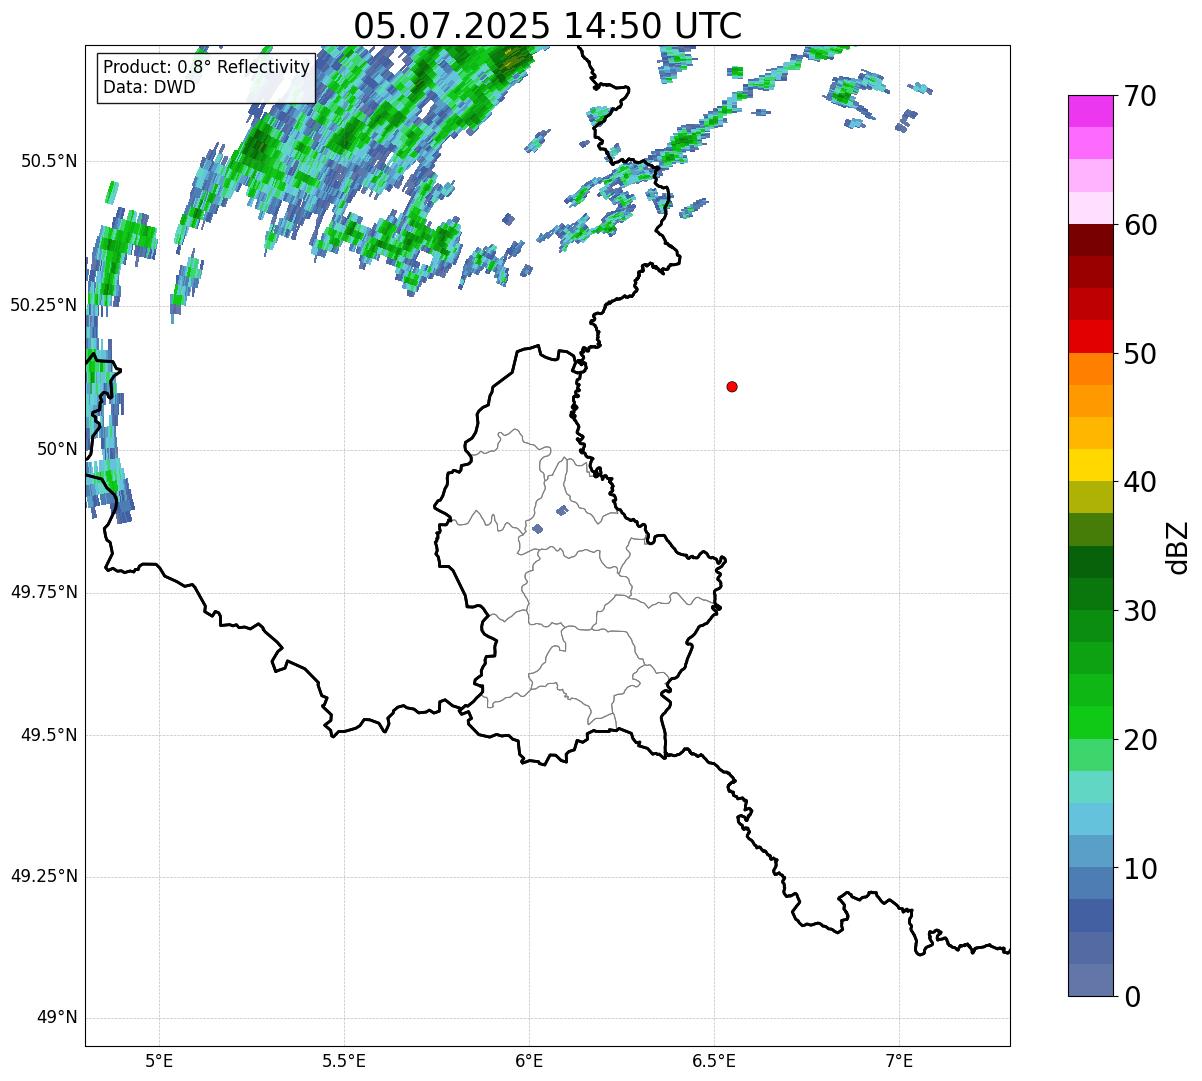Viewport: 1202px width, 1081px height.
Task: Click the colorbar tick label 20
Action: coord(1140,740)
